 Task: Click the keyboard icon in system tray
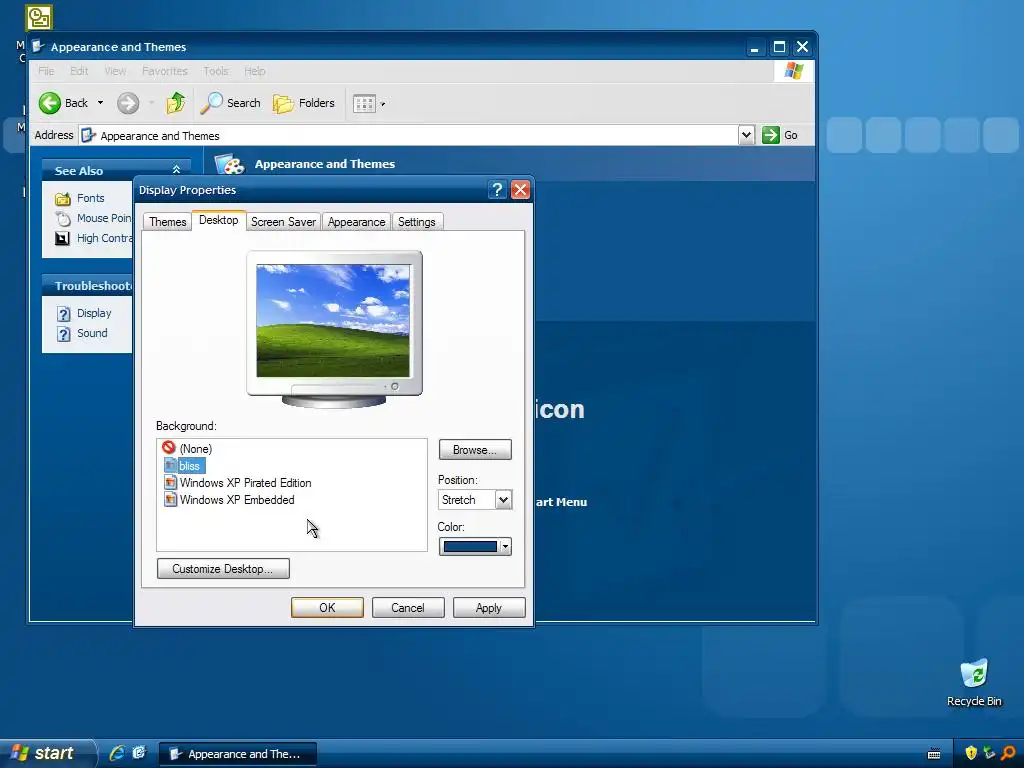click(934, 754)
